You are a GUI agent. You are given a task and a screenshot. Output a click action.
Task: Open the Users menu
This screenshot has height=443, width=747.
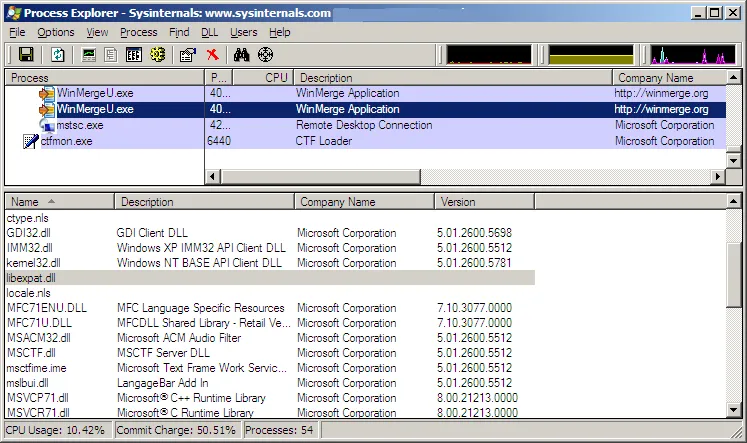[x=243, y=32]
